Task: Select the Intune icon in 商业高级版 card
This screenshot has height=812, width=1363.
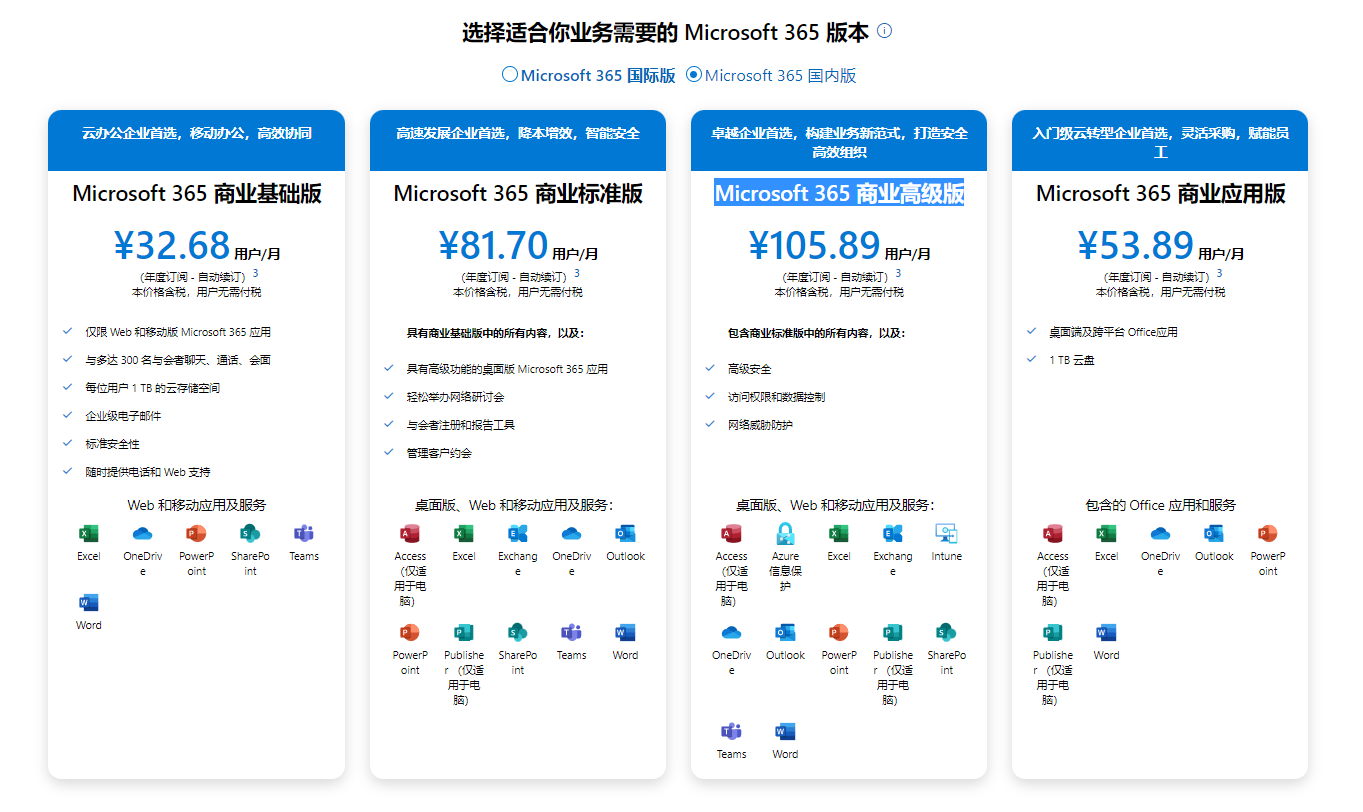Action: [946, 534]
